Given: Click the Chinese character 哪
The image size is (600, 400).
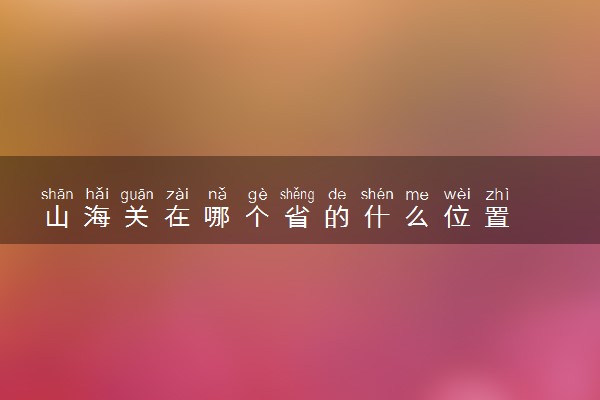Looking at the screenshot, I should click(x=217, y=217).
